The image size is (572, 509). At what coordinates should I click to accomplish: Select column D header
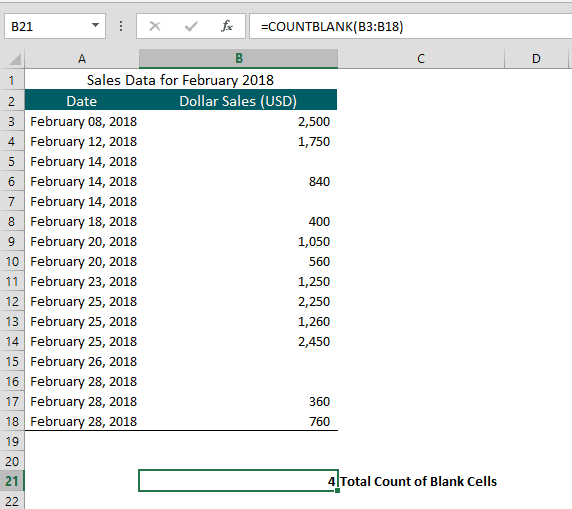click(536, 58)
